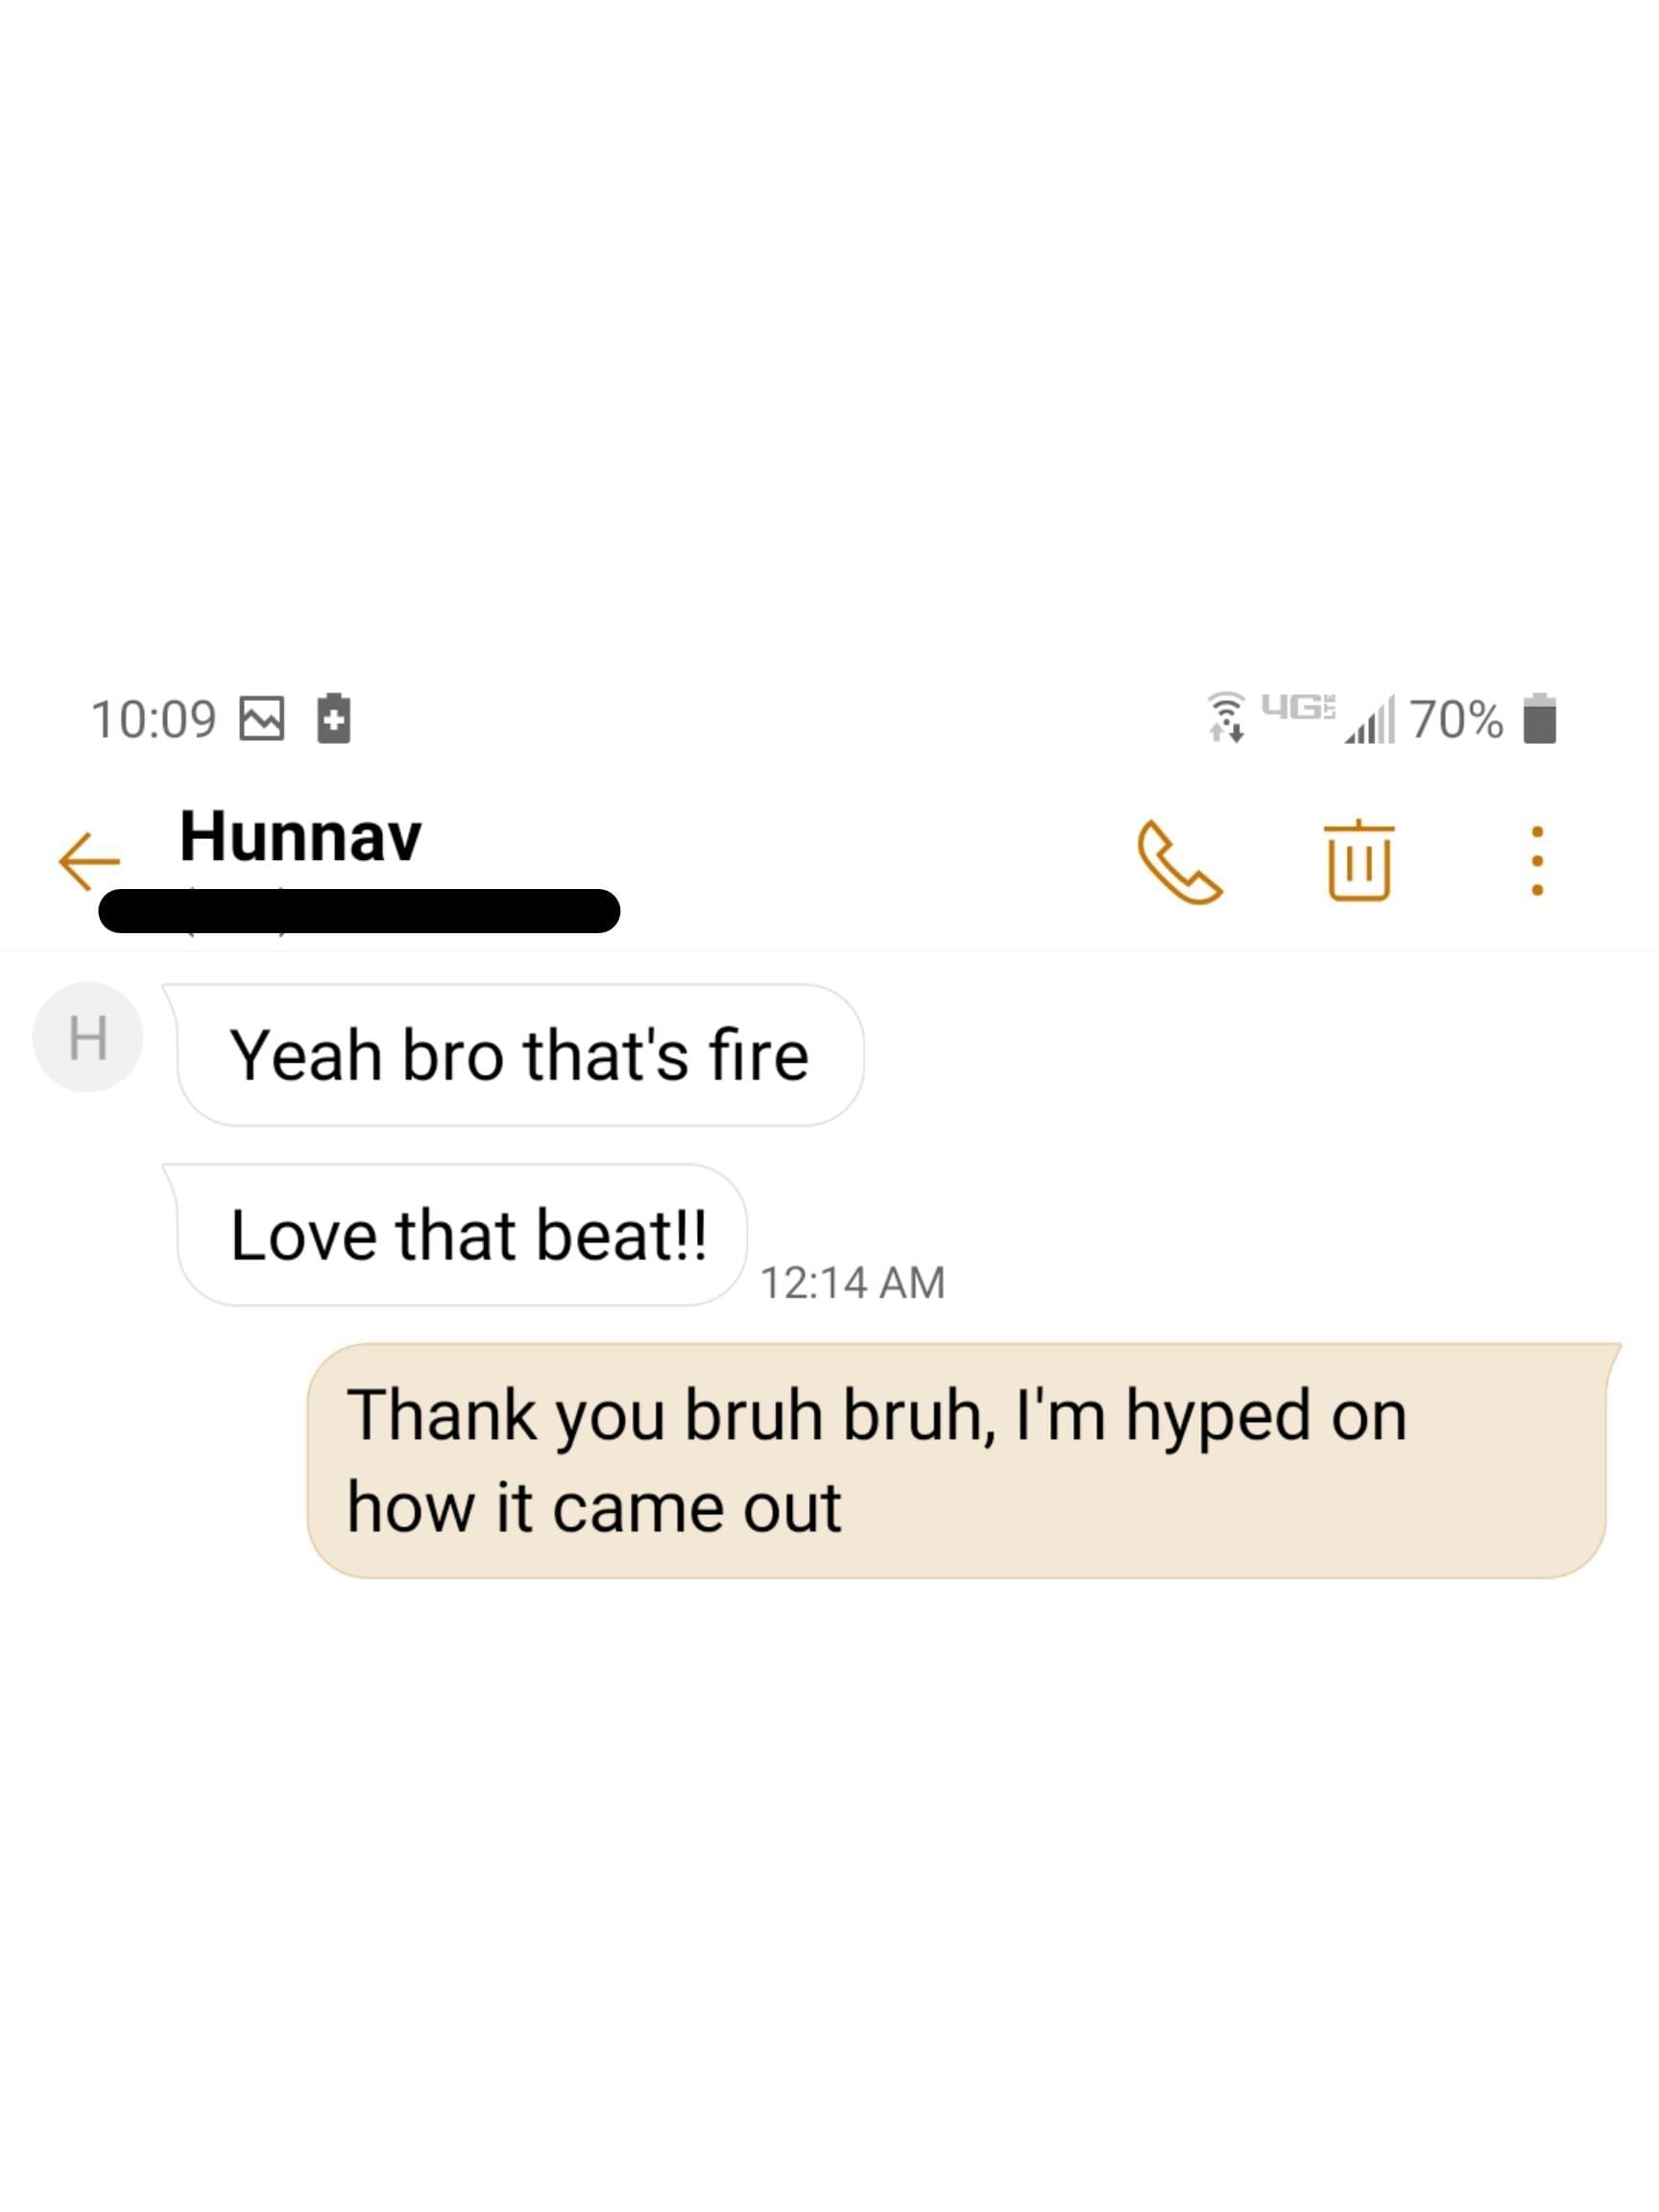This screenshot has height=2212, width=1659.
Task: Tap the H contact avatar
Action: coord(88,1037)
